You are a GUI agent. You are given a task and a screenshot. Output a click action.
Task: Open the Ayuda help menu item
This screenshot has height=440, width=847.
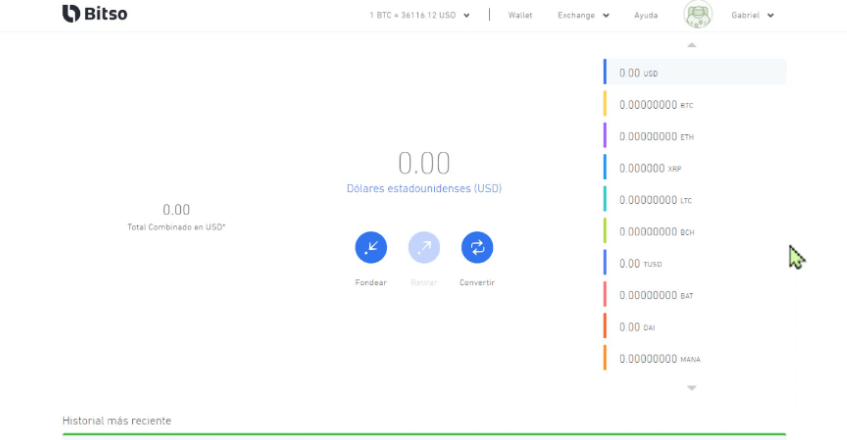coord(646,15)
